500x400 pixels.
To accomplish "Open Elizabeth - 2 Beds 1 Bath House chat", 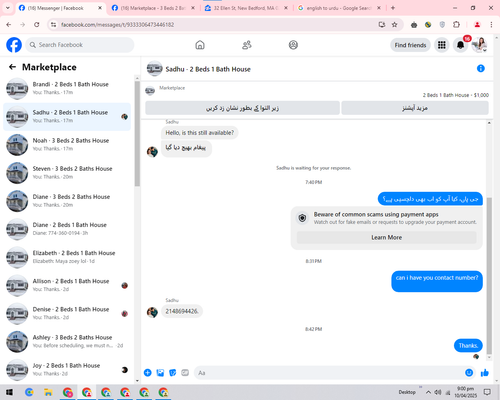I will coord(67,257).
